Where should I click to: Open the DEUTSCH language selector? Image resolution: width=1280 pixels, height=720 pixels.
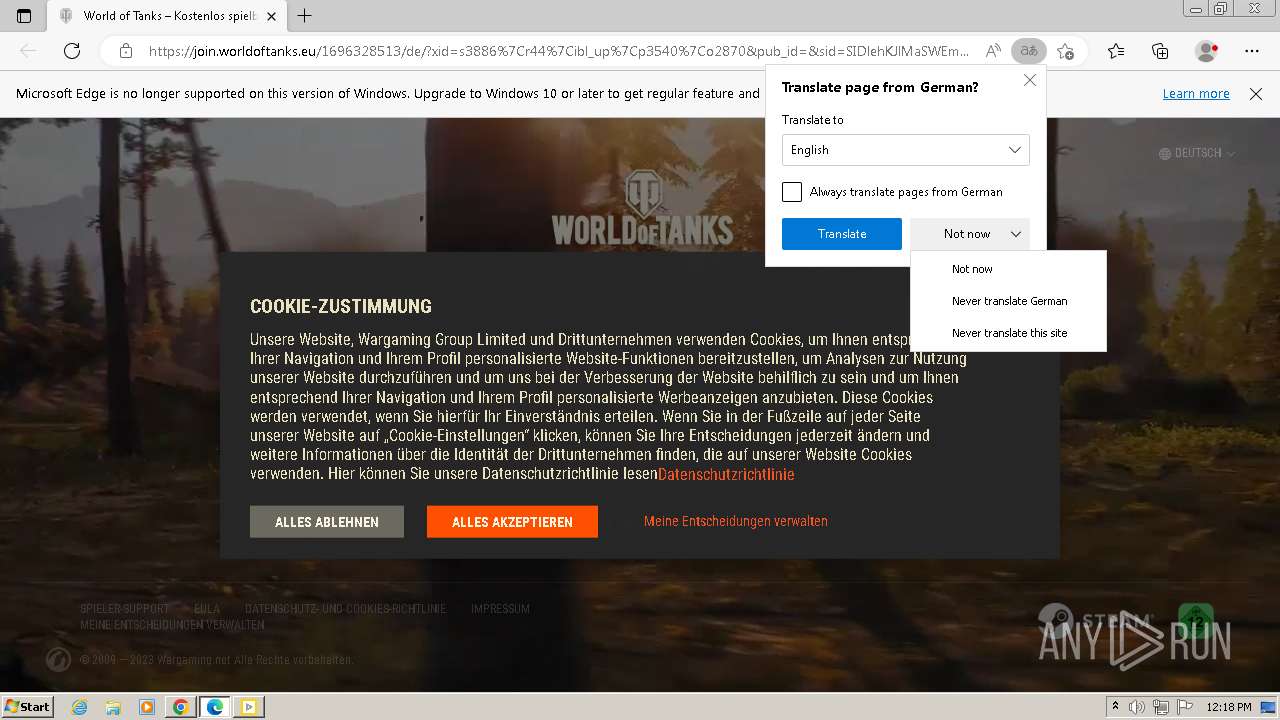pyautogui.click(x=1197, y=153)
